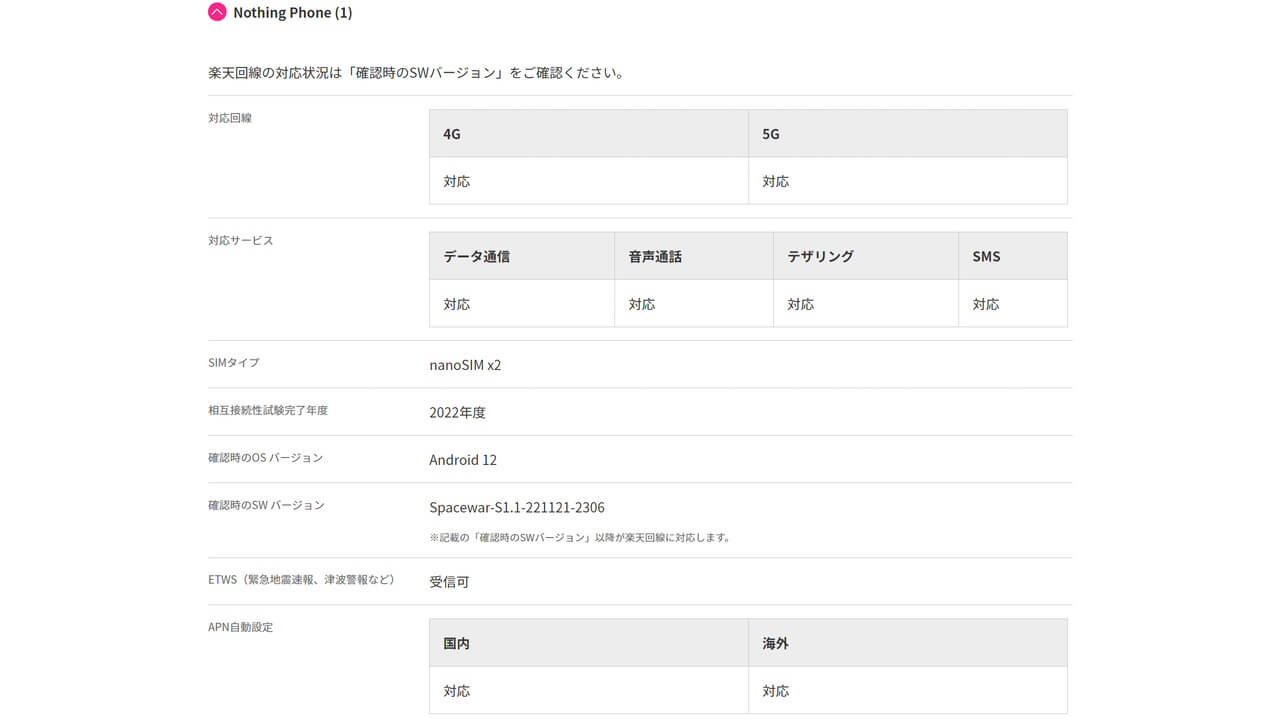Viewport: 1280px width, 720px height.
Task: Select the Spacewar-S1.1-221121-2306 version text
Action: pyautogui.click(x=517, y=507)
